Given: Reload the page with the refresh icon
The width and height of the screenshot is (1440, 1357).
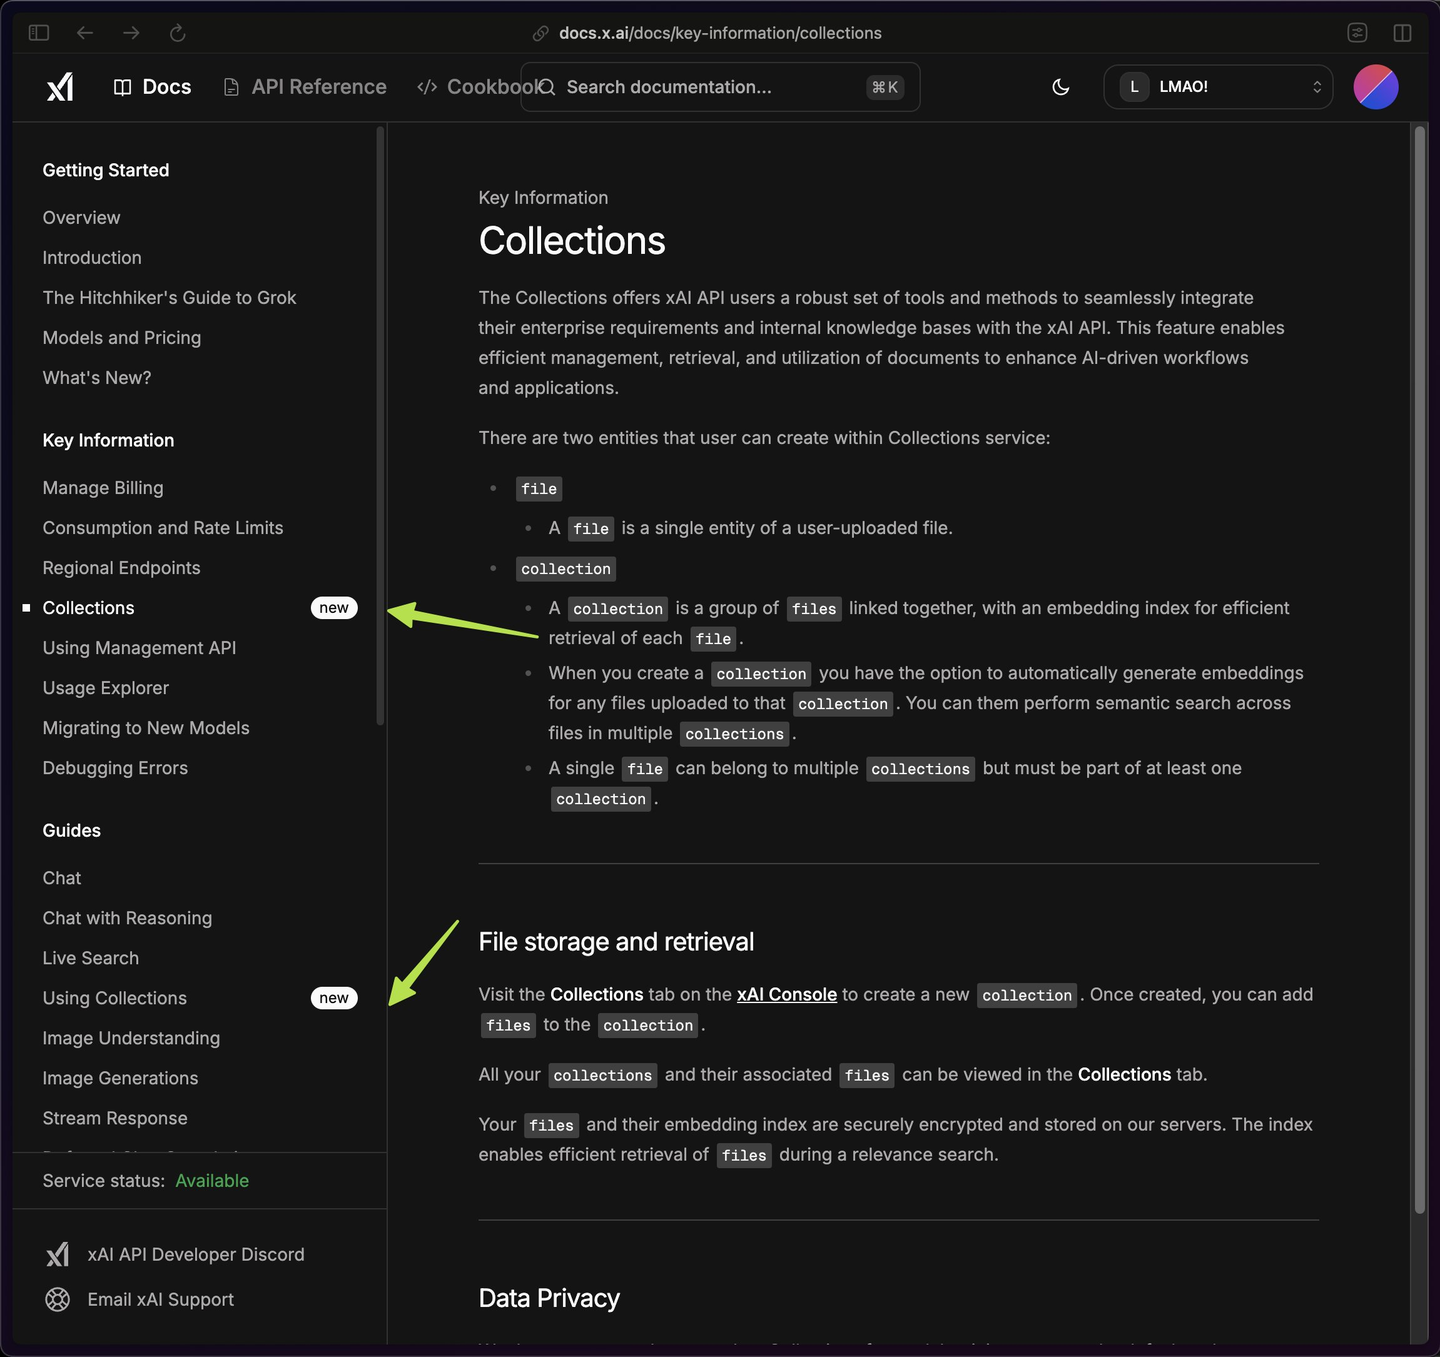Looking at the screenshot, I should [178, 33].
